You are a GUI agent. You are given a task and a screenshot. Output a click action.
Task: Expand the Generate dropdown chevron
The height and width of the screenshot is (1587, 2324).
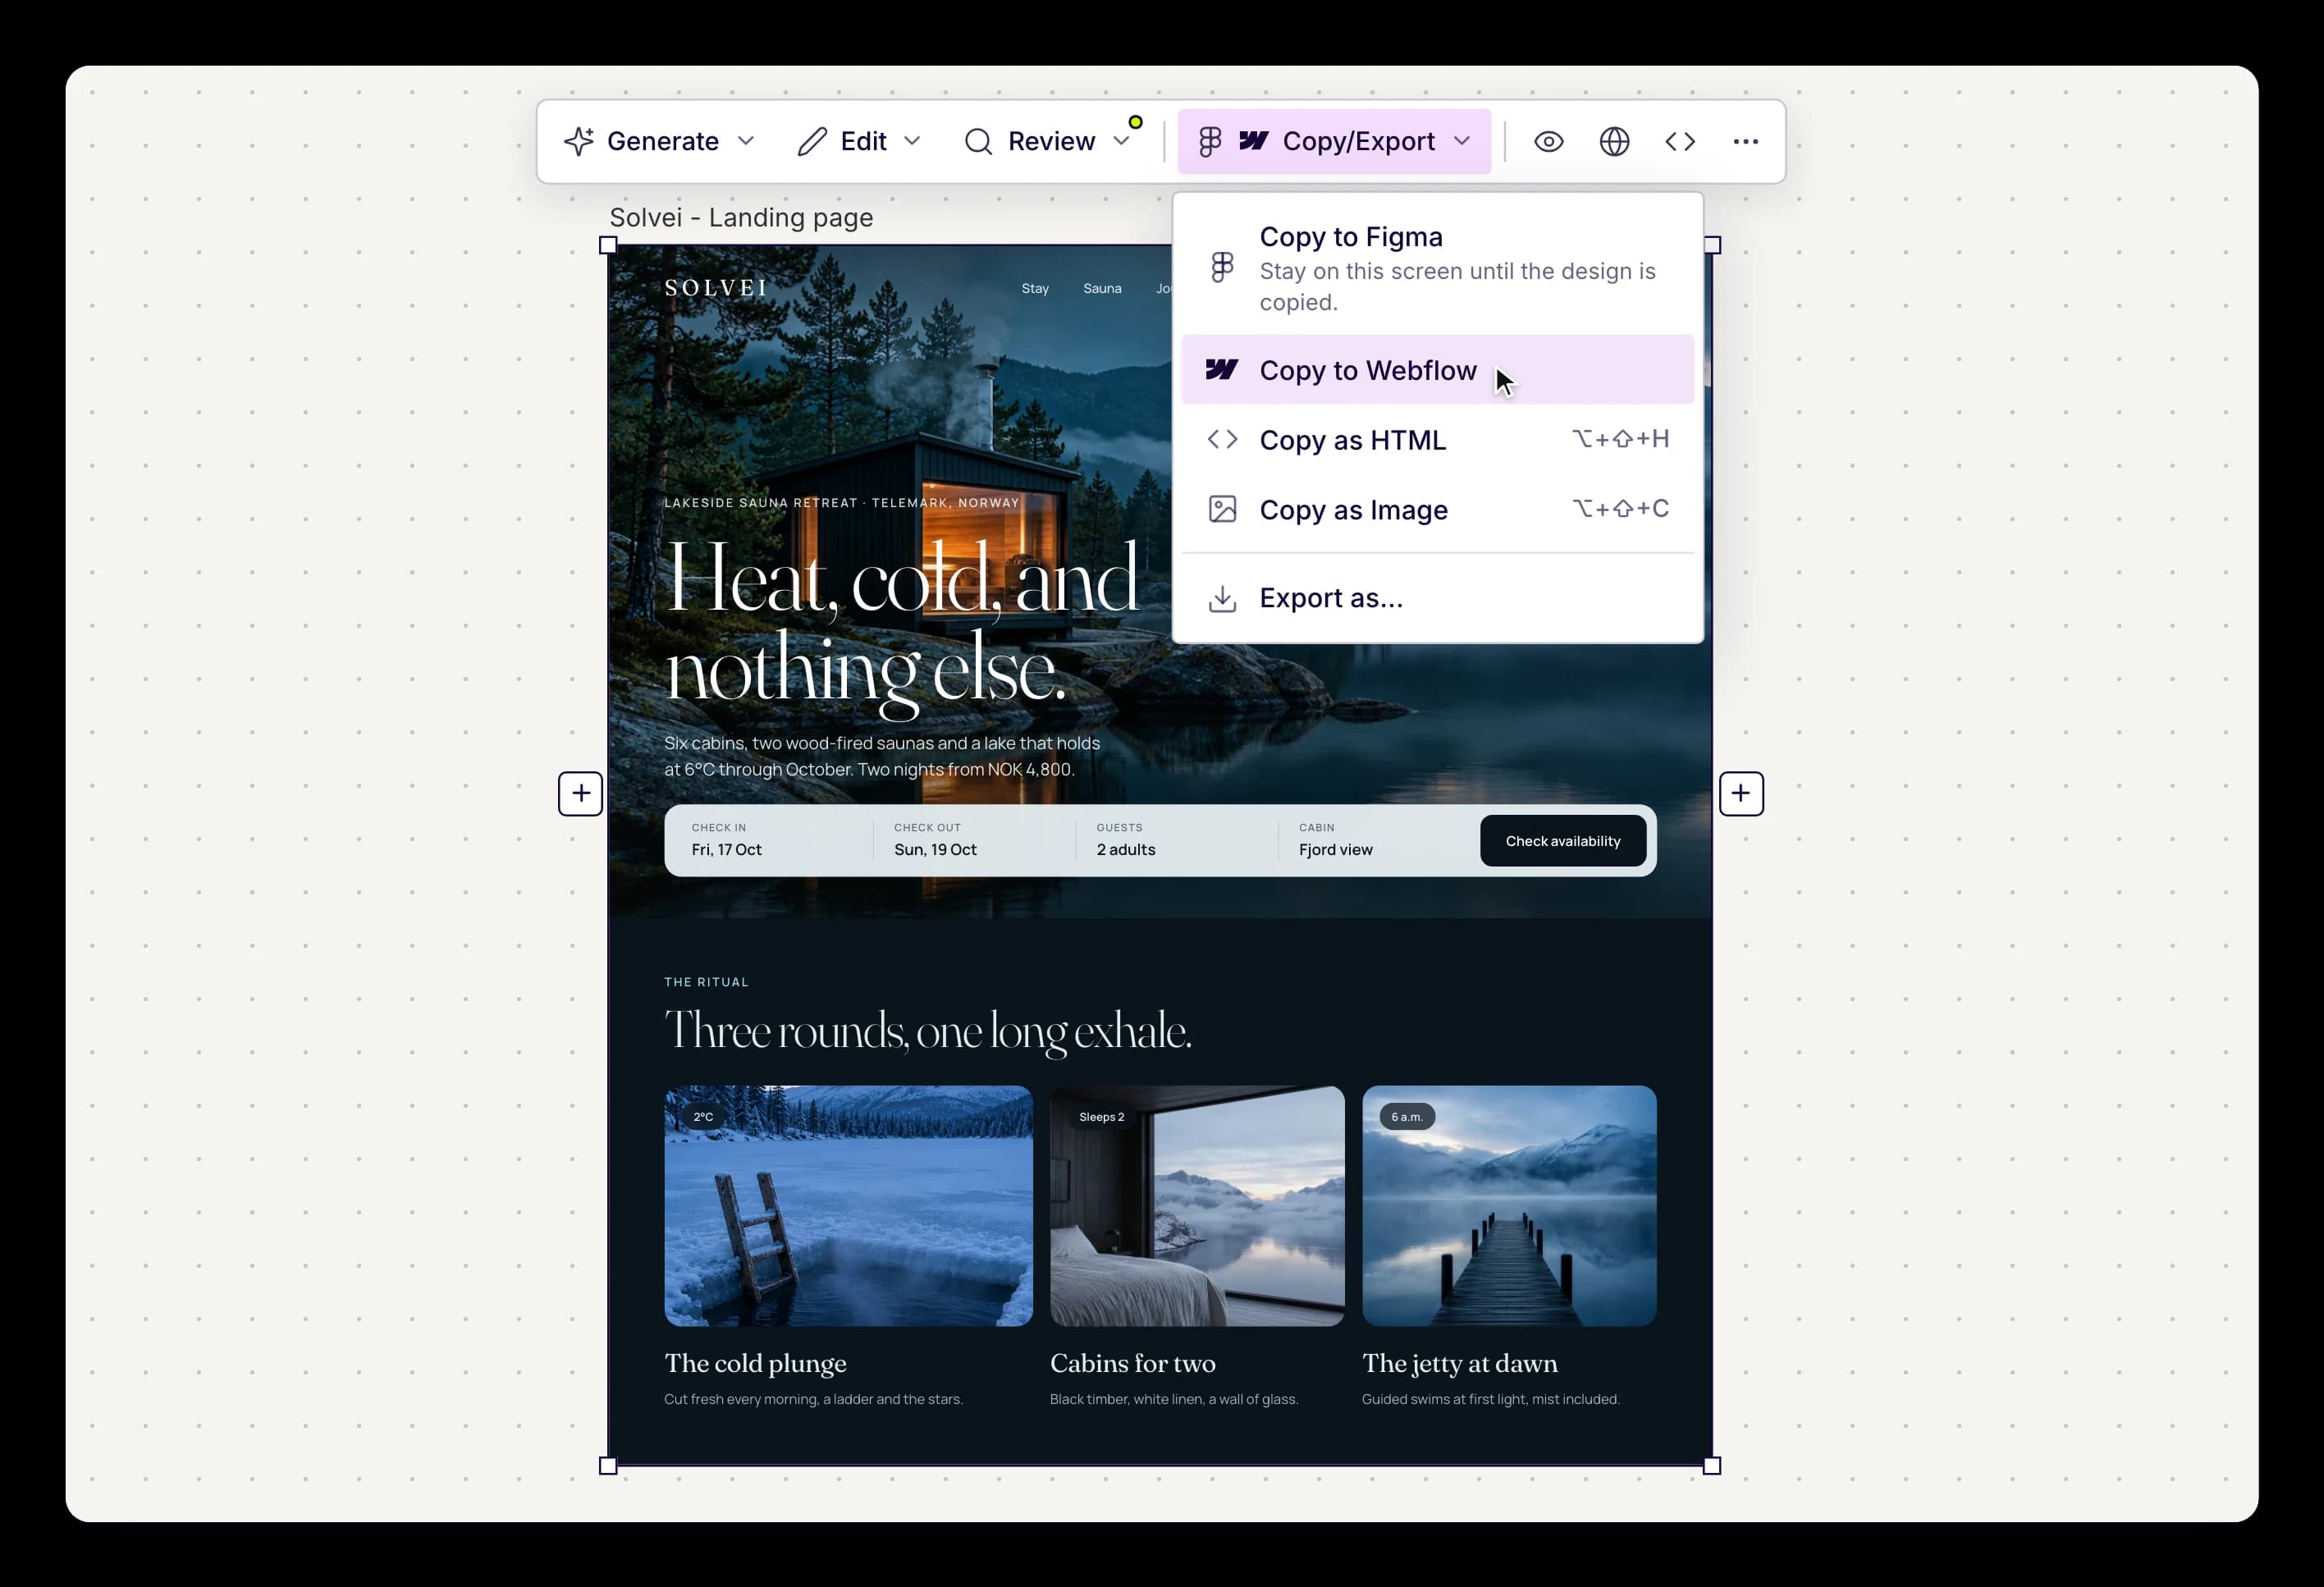pos(746,141)
